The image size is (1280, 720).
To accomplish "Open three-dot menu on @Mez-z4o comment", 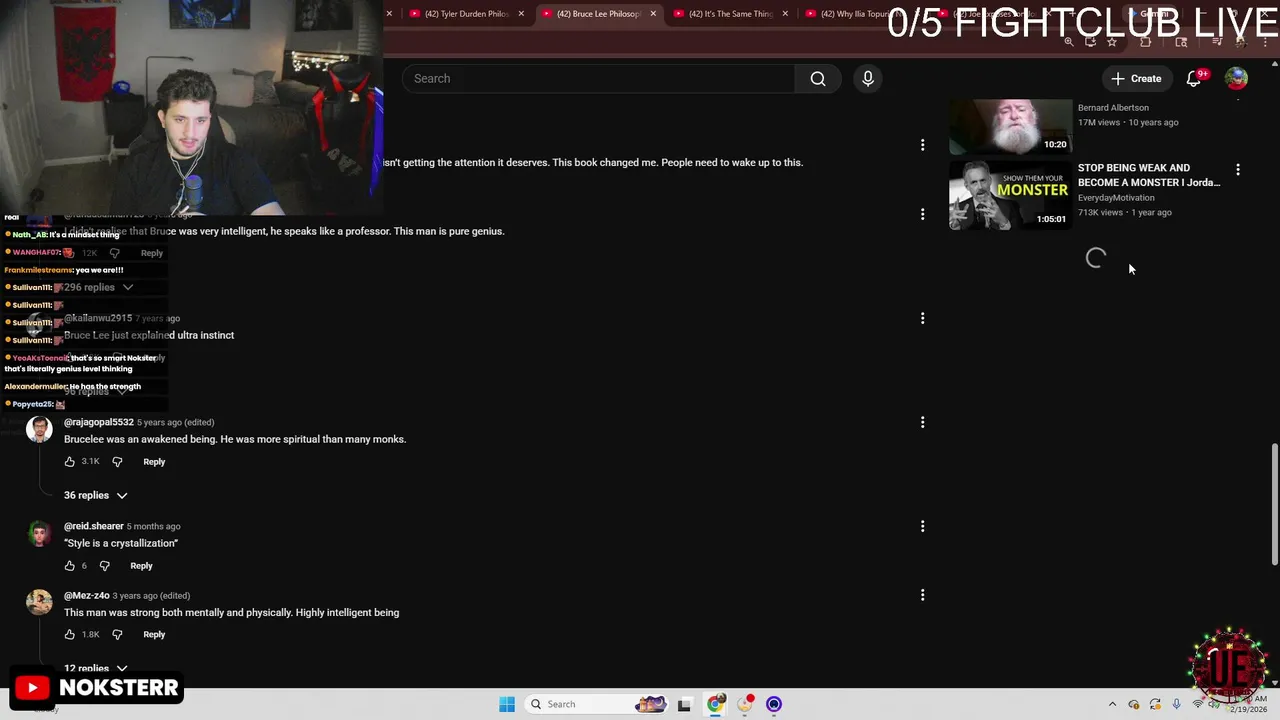I will coord(922,595).
